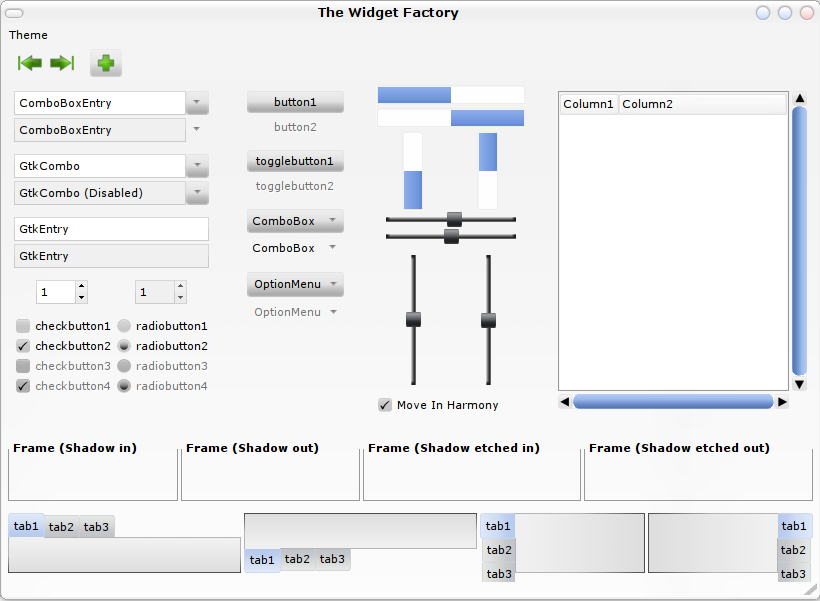The width and height of the screenshot is (820, 601).
Task: Select tab3 in the left-tabs notebook
Action: (x=499, y=574)
